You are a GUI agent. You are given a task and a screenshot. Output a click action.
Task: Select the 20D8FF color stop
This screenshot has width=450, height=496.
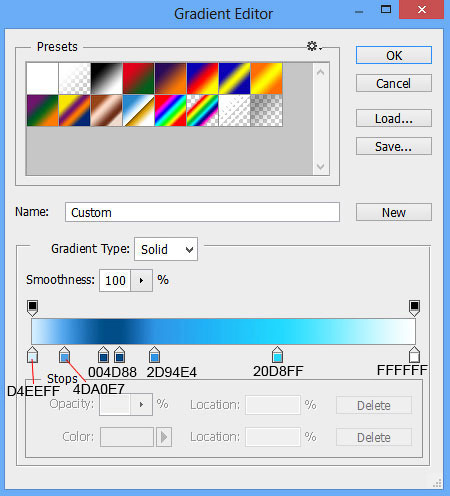coord(277,354)
